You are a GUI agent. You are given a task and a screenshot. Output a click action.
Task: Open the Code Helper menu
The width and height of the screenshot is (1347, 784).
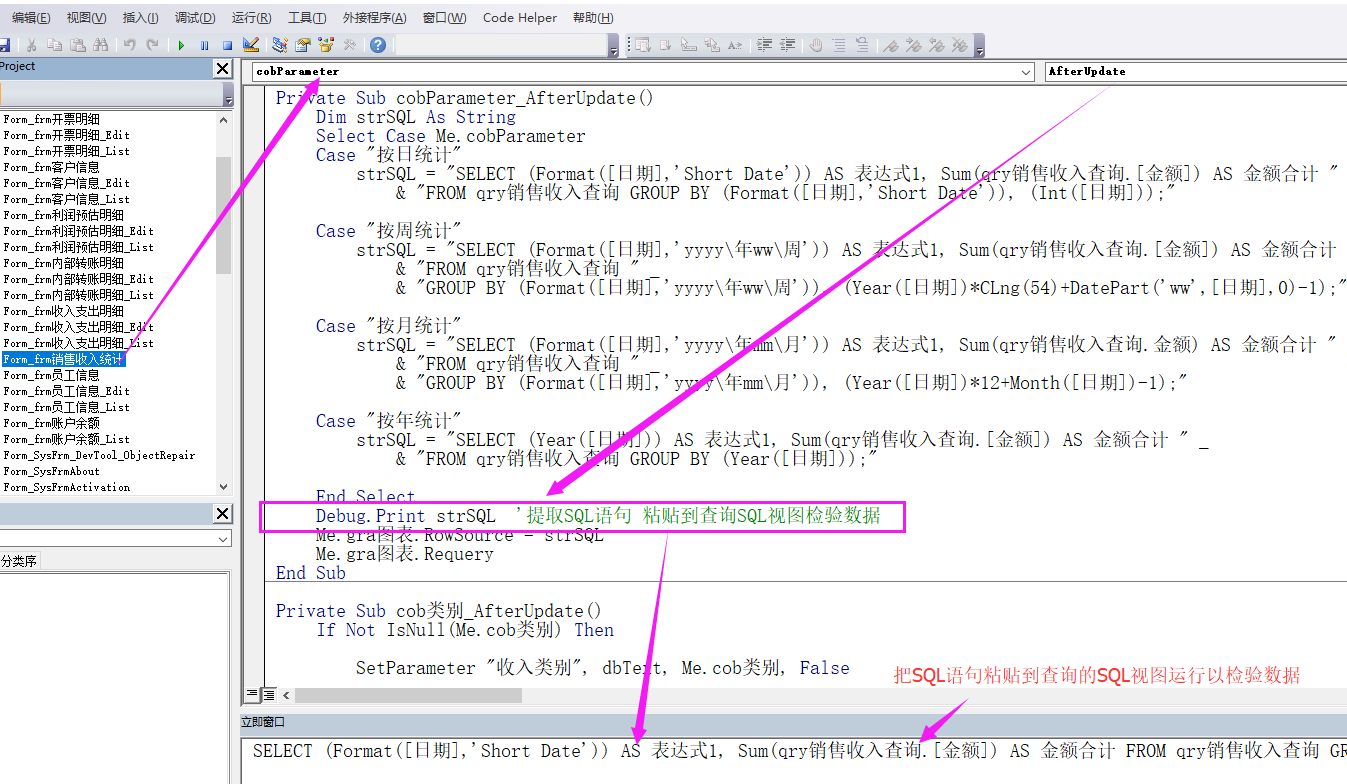tap(520, 18)
